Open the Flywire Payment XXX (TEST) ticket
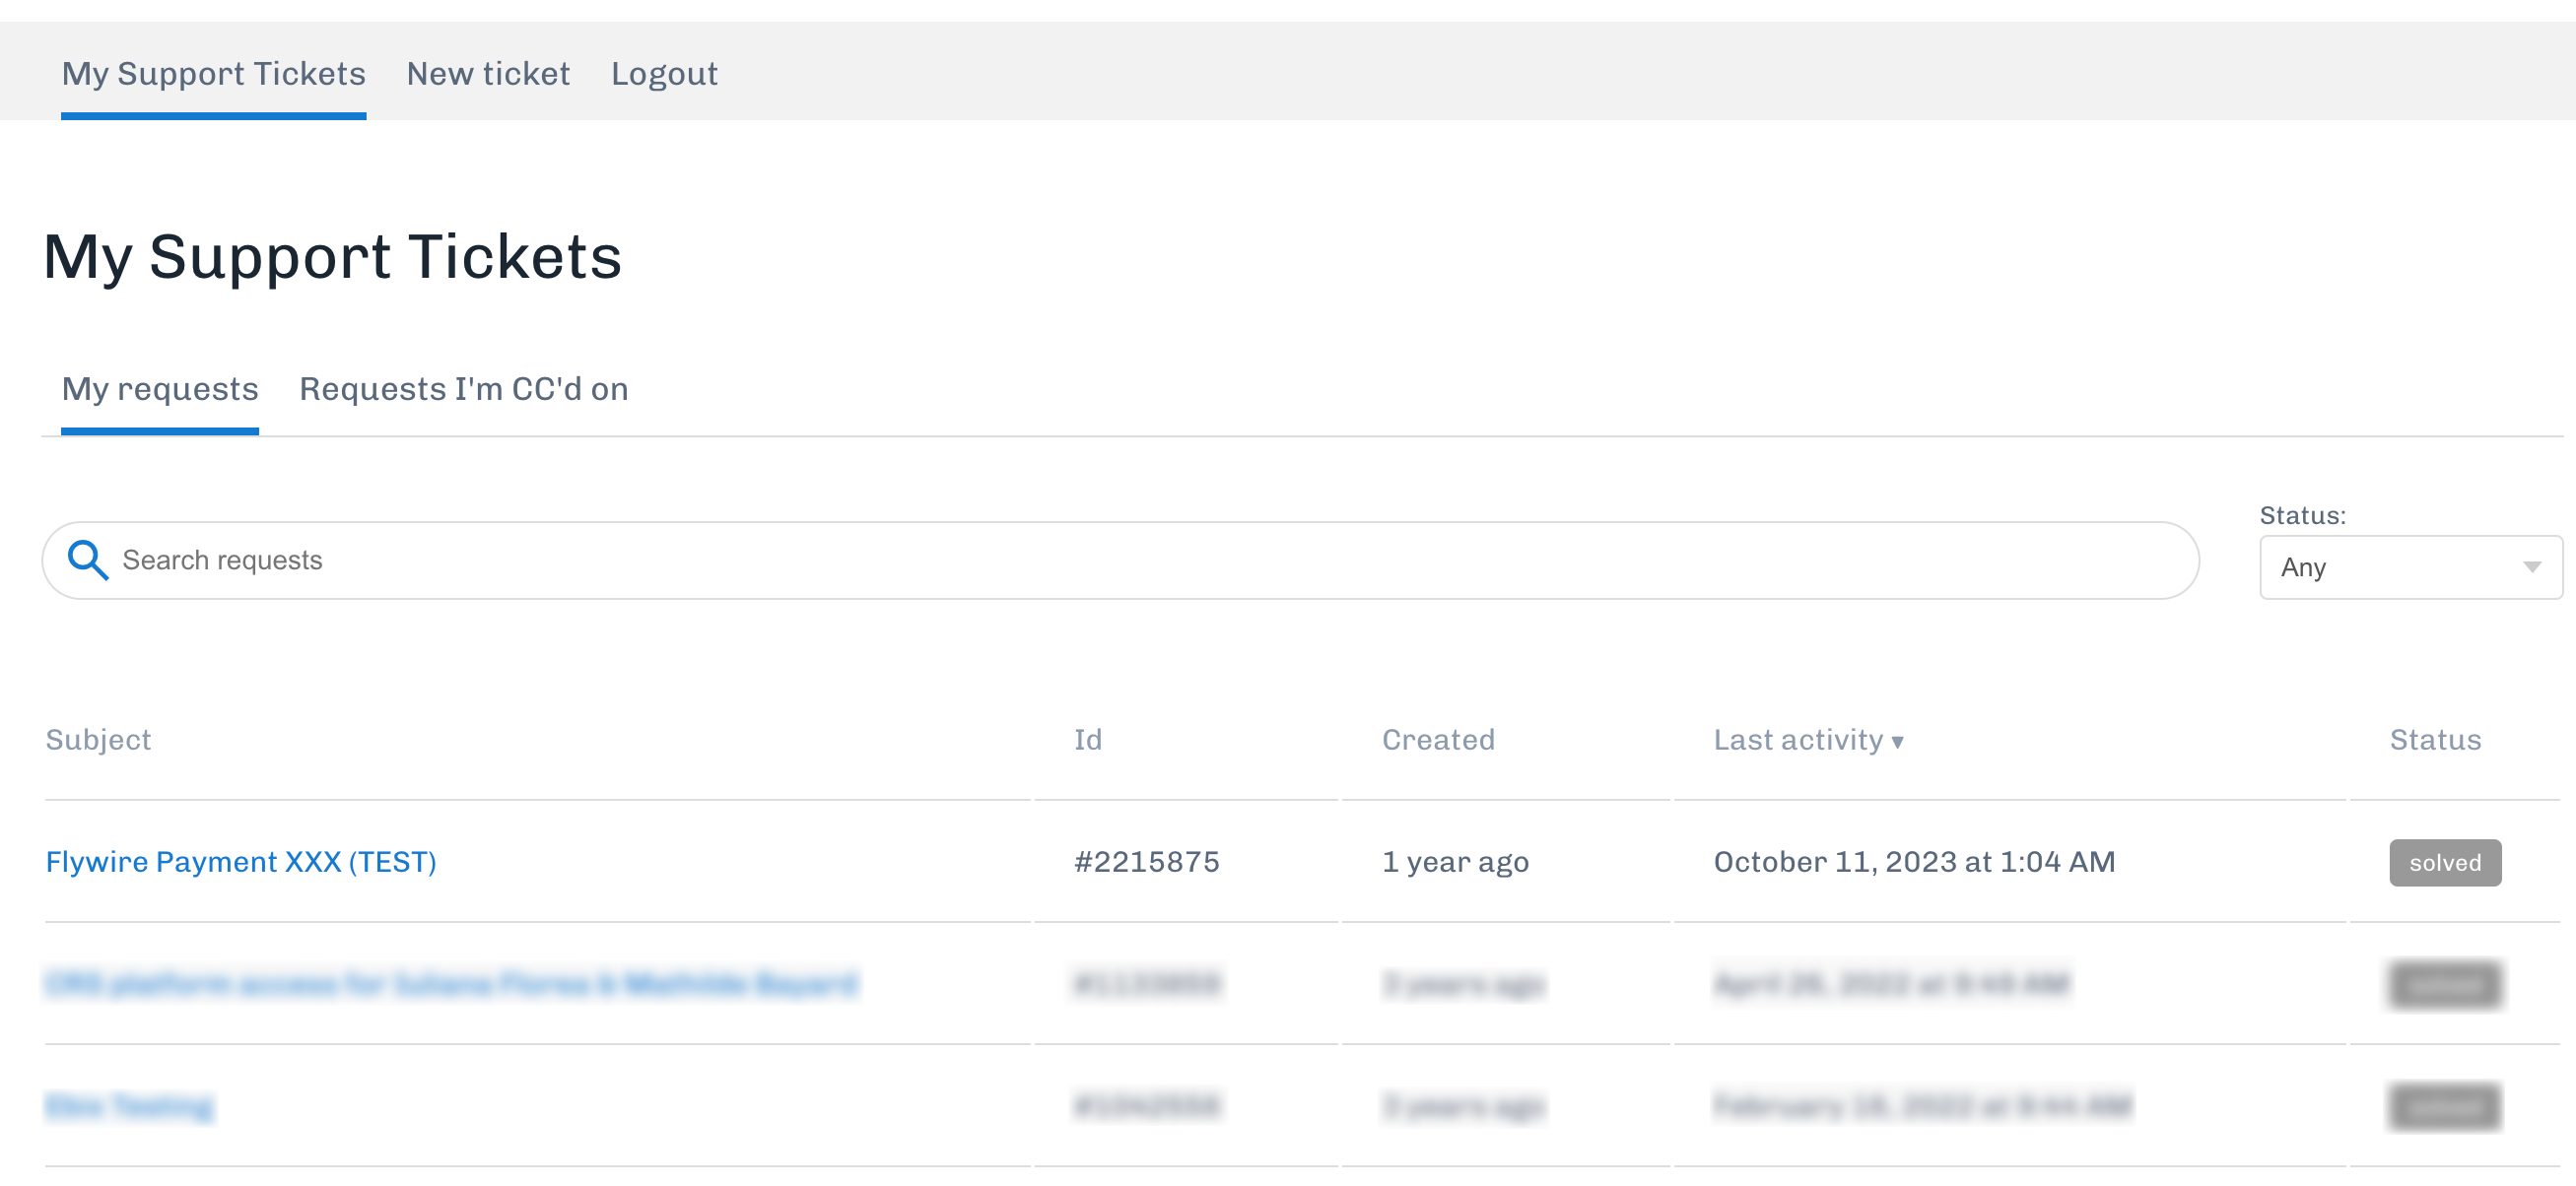Image resolution: width=2576 pixels, height=1186 pixels. (x=241, y=862)
